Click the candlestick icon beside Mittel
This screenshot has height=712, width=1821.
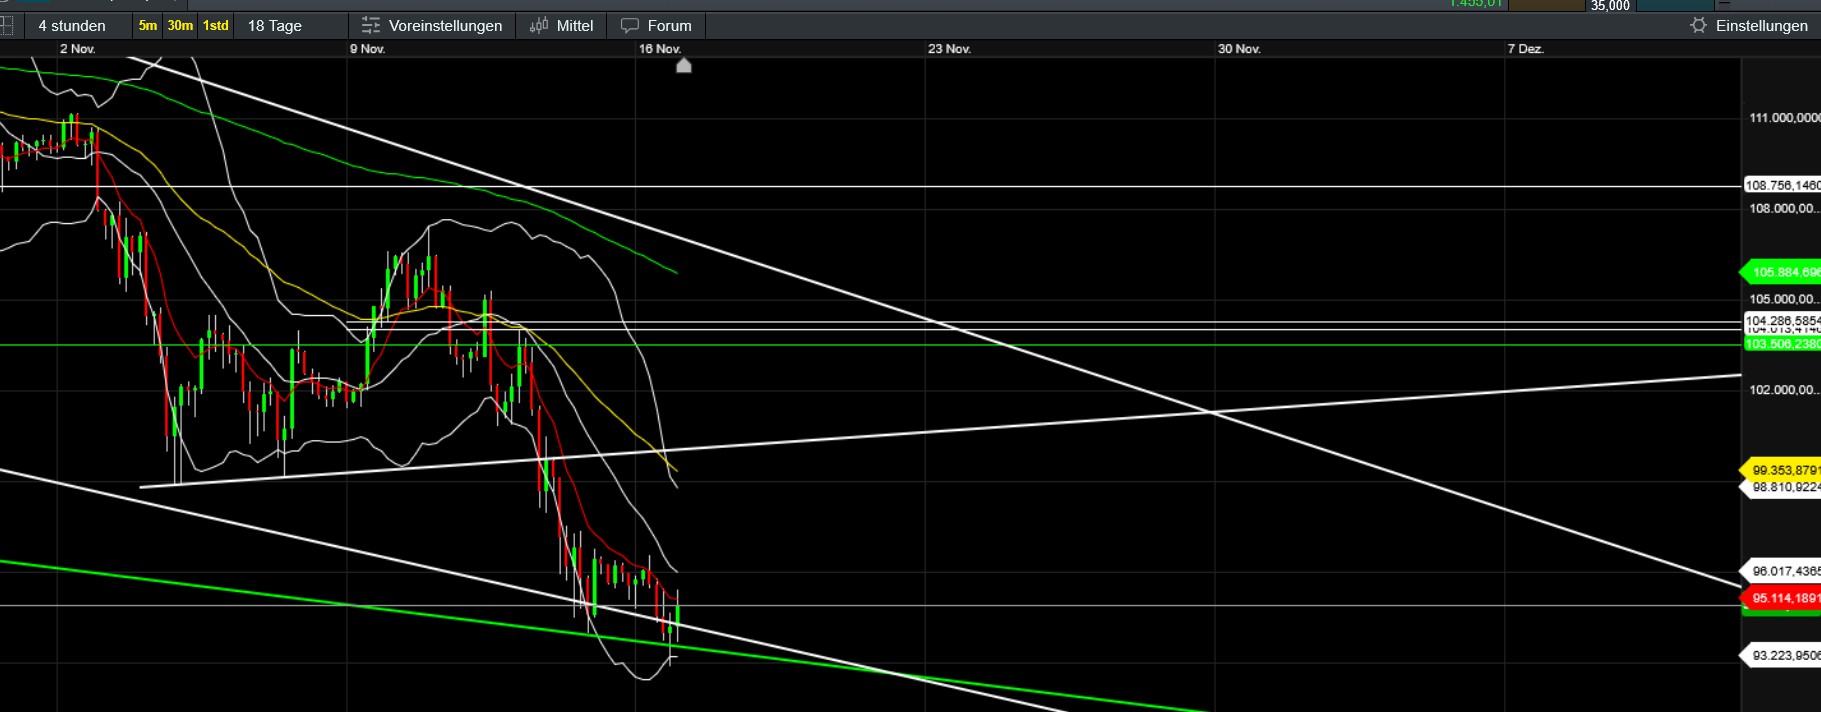click(x=539, y=26)
